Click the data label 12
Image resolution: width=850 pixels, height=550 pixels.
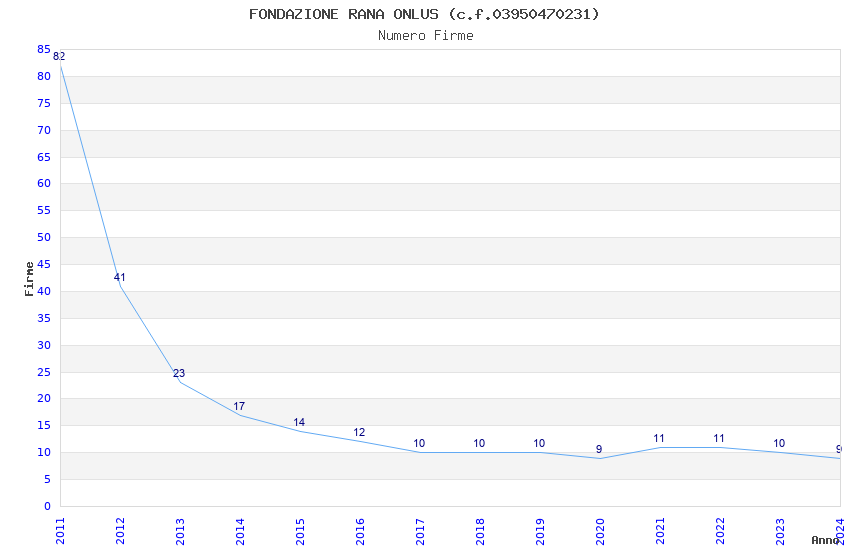pyautogui.click(x=359, y=432)
